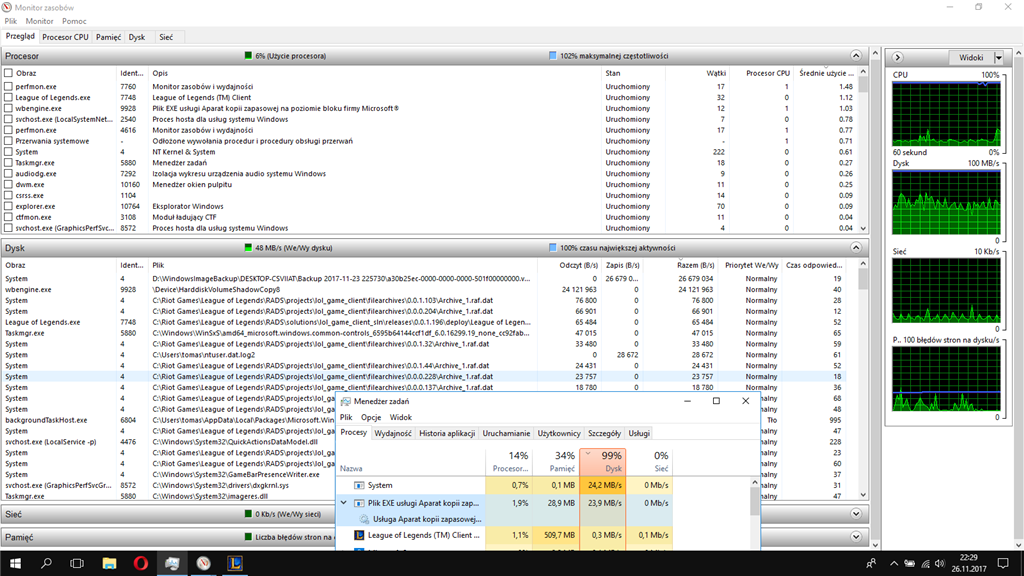Expand the Sieć section

click(856, 514)
